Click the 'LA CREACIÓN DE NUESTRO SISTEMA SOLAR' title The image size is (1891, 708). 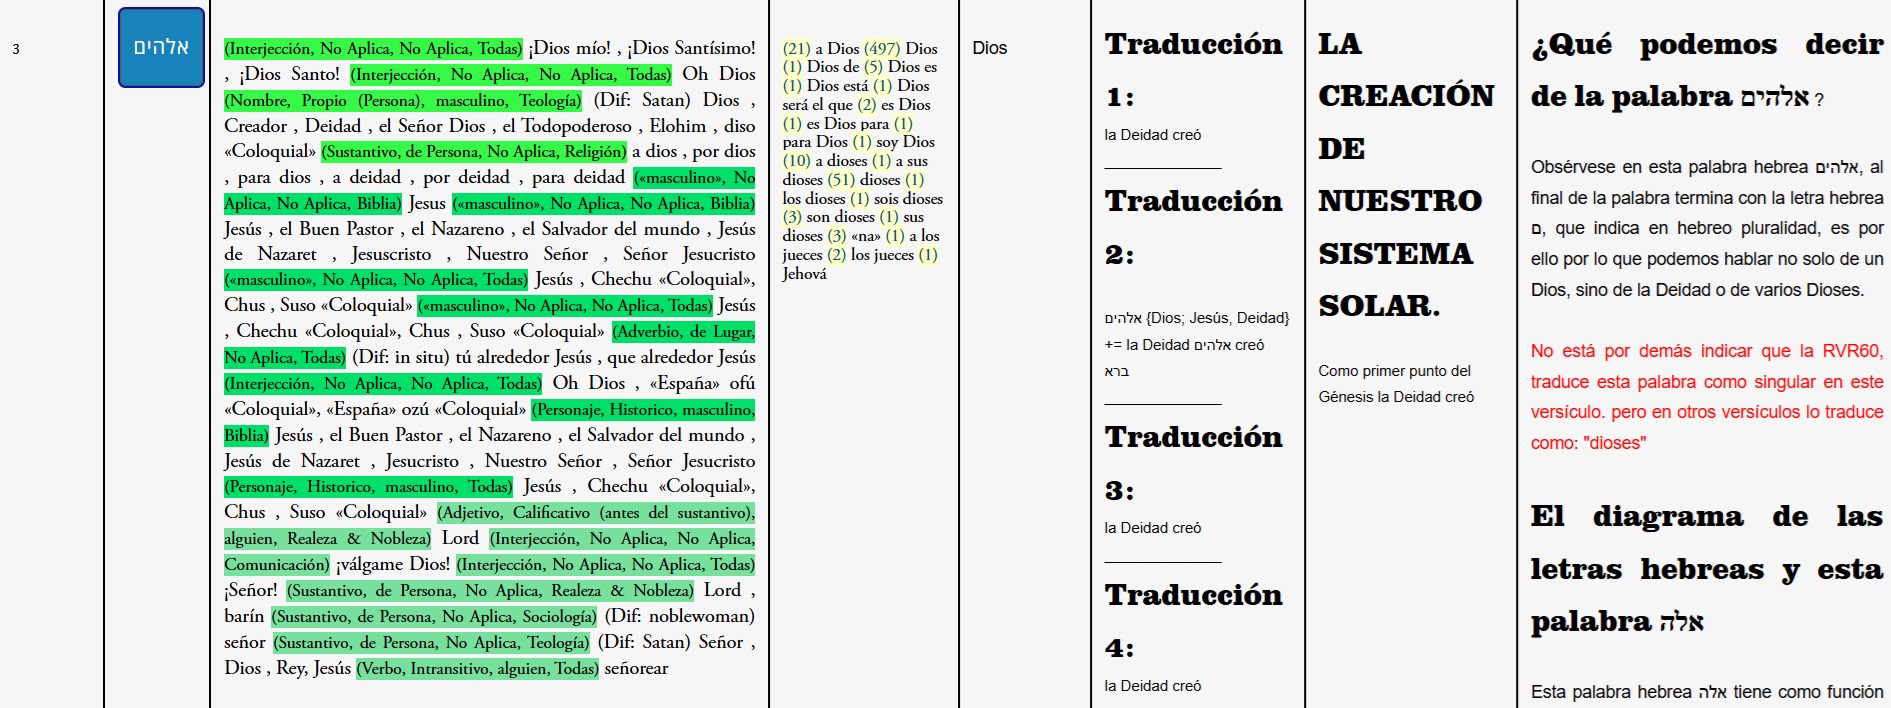click(1405, 174)
